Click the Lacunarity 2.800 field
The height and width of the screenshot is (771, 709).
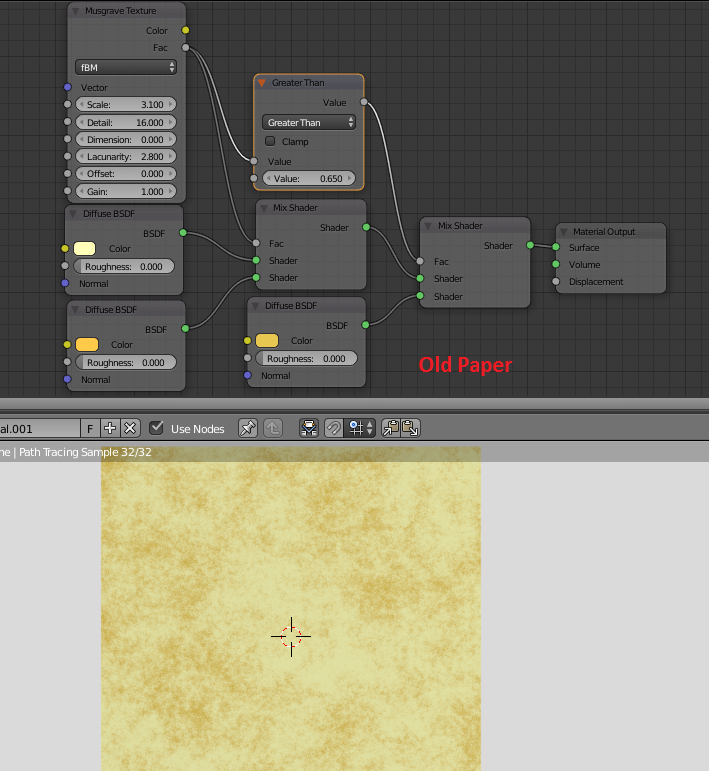(x=126, y=157)
